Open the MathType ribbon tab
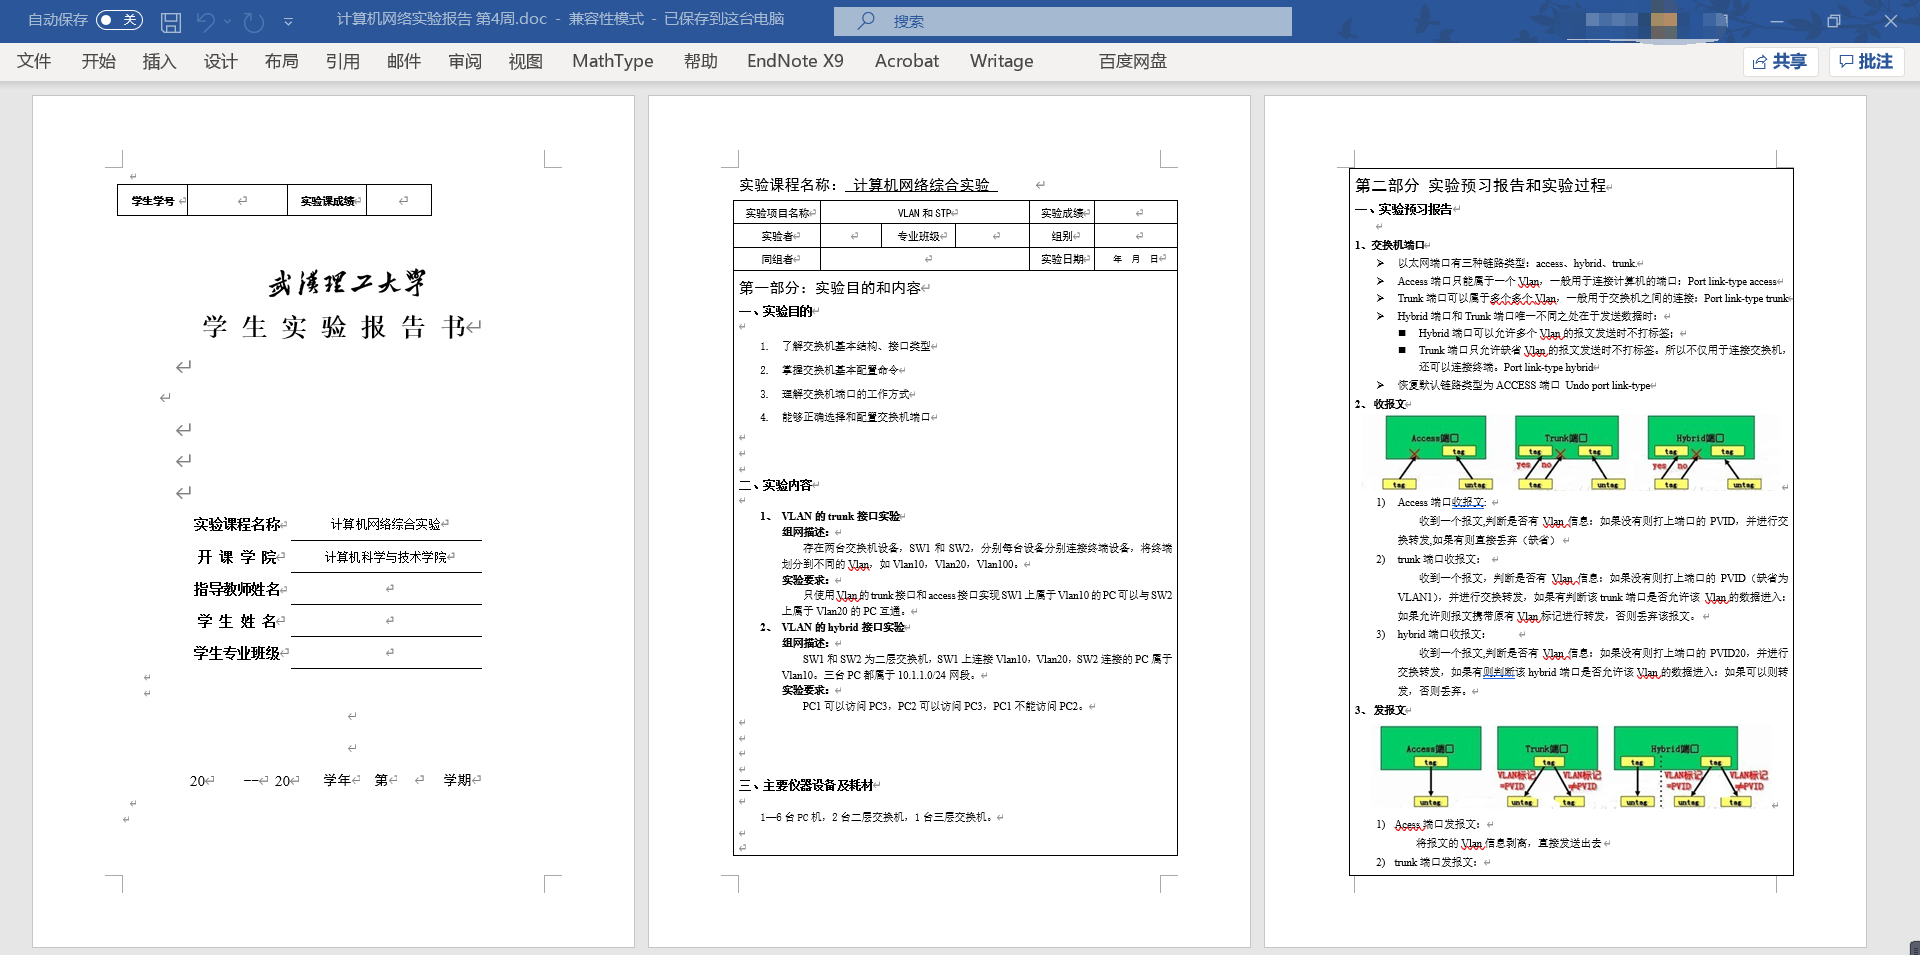 pos(612,61)
